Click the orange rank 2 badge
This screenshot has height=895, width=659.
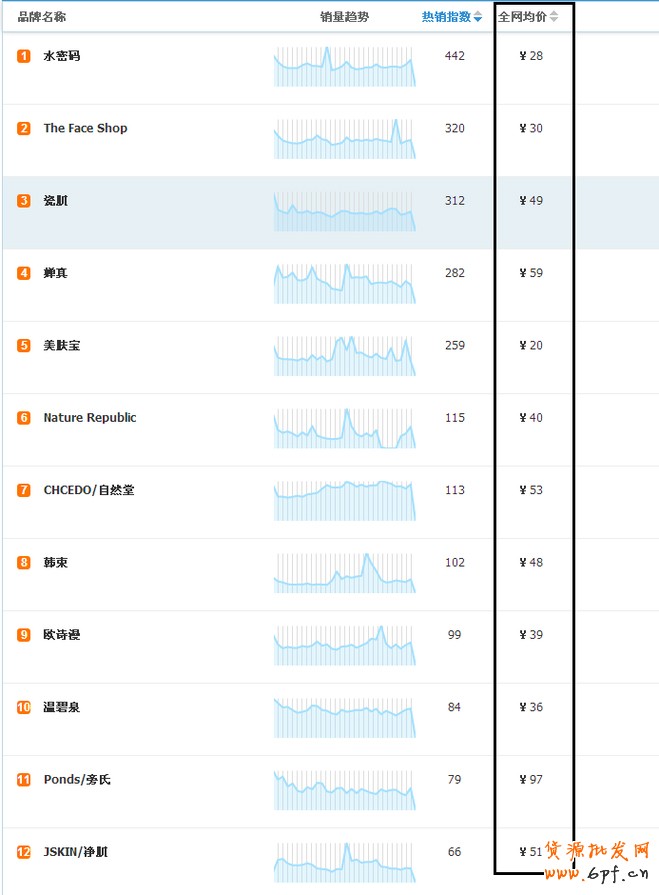point(23,128)
